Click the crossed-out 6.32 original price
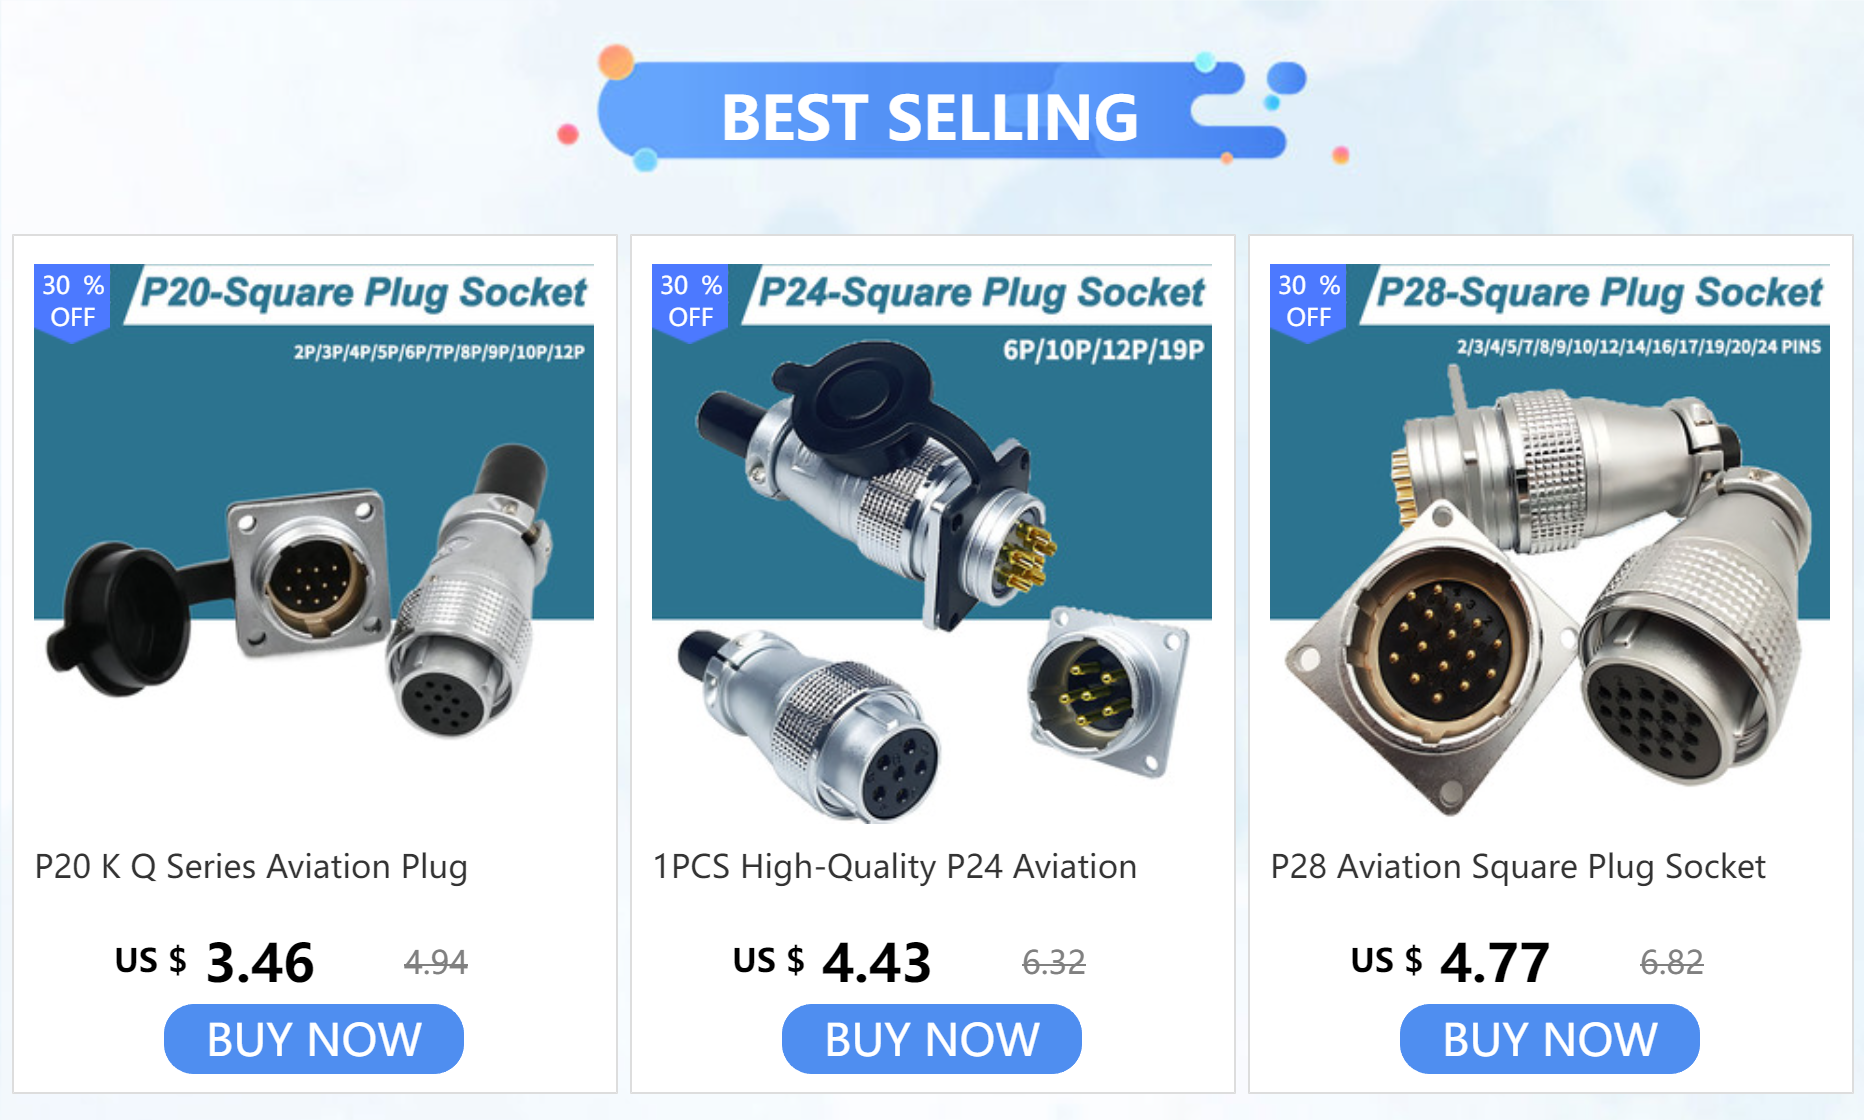1864x1120 pixels. (x=1053, y=962)
